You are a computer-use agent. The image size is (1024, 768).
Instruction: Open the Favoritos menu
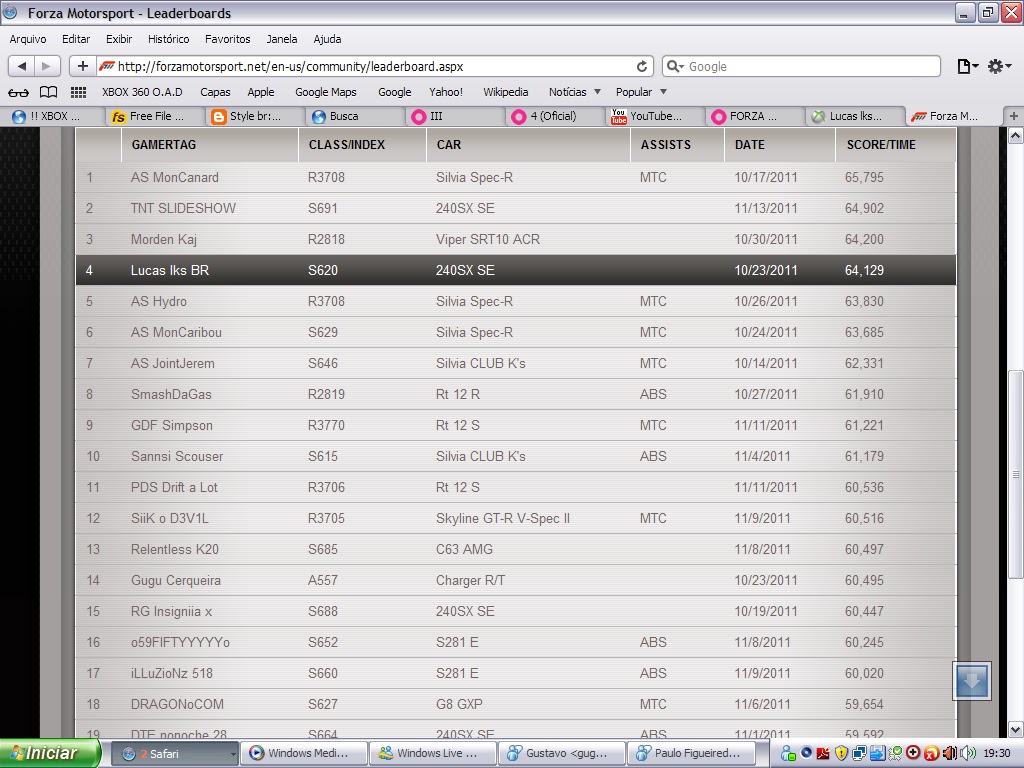coord(227,39)
